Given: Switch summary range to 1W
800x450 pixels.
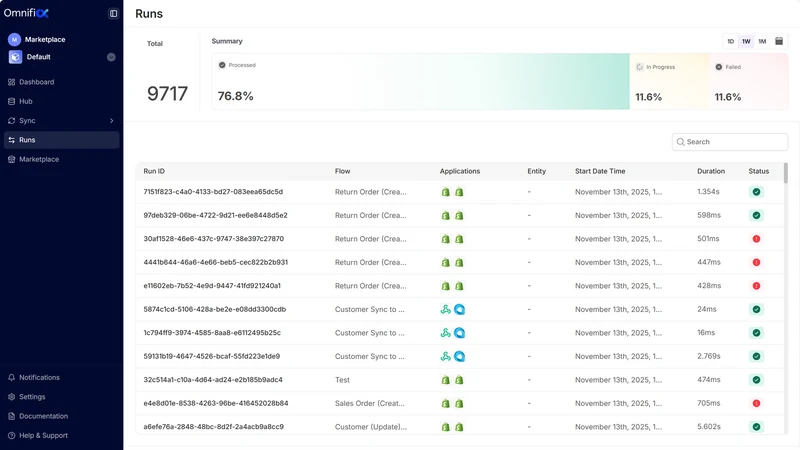Looking at the screenshot, I should click(x=746, y=41).
